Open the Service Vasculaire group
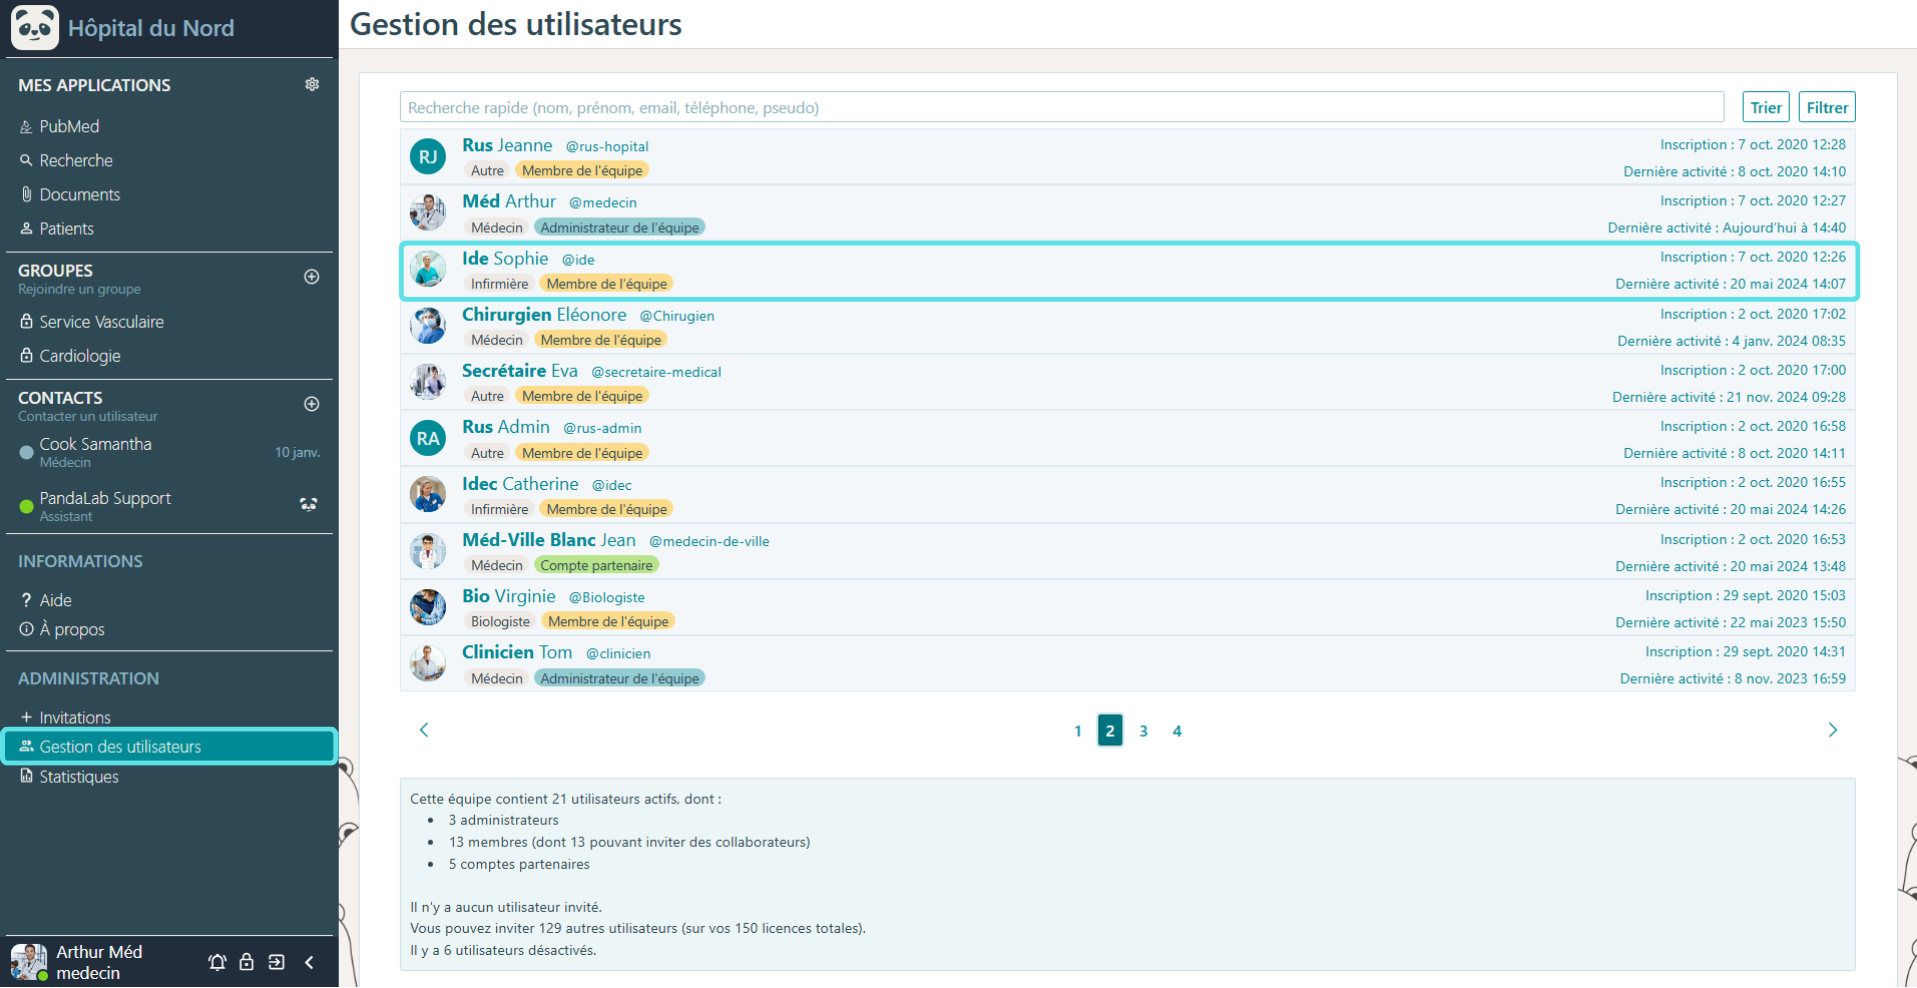This screenshot has height=988, width=1917. point(101,322)
